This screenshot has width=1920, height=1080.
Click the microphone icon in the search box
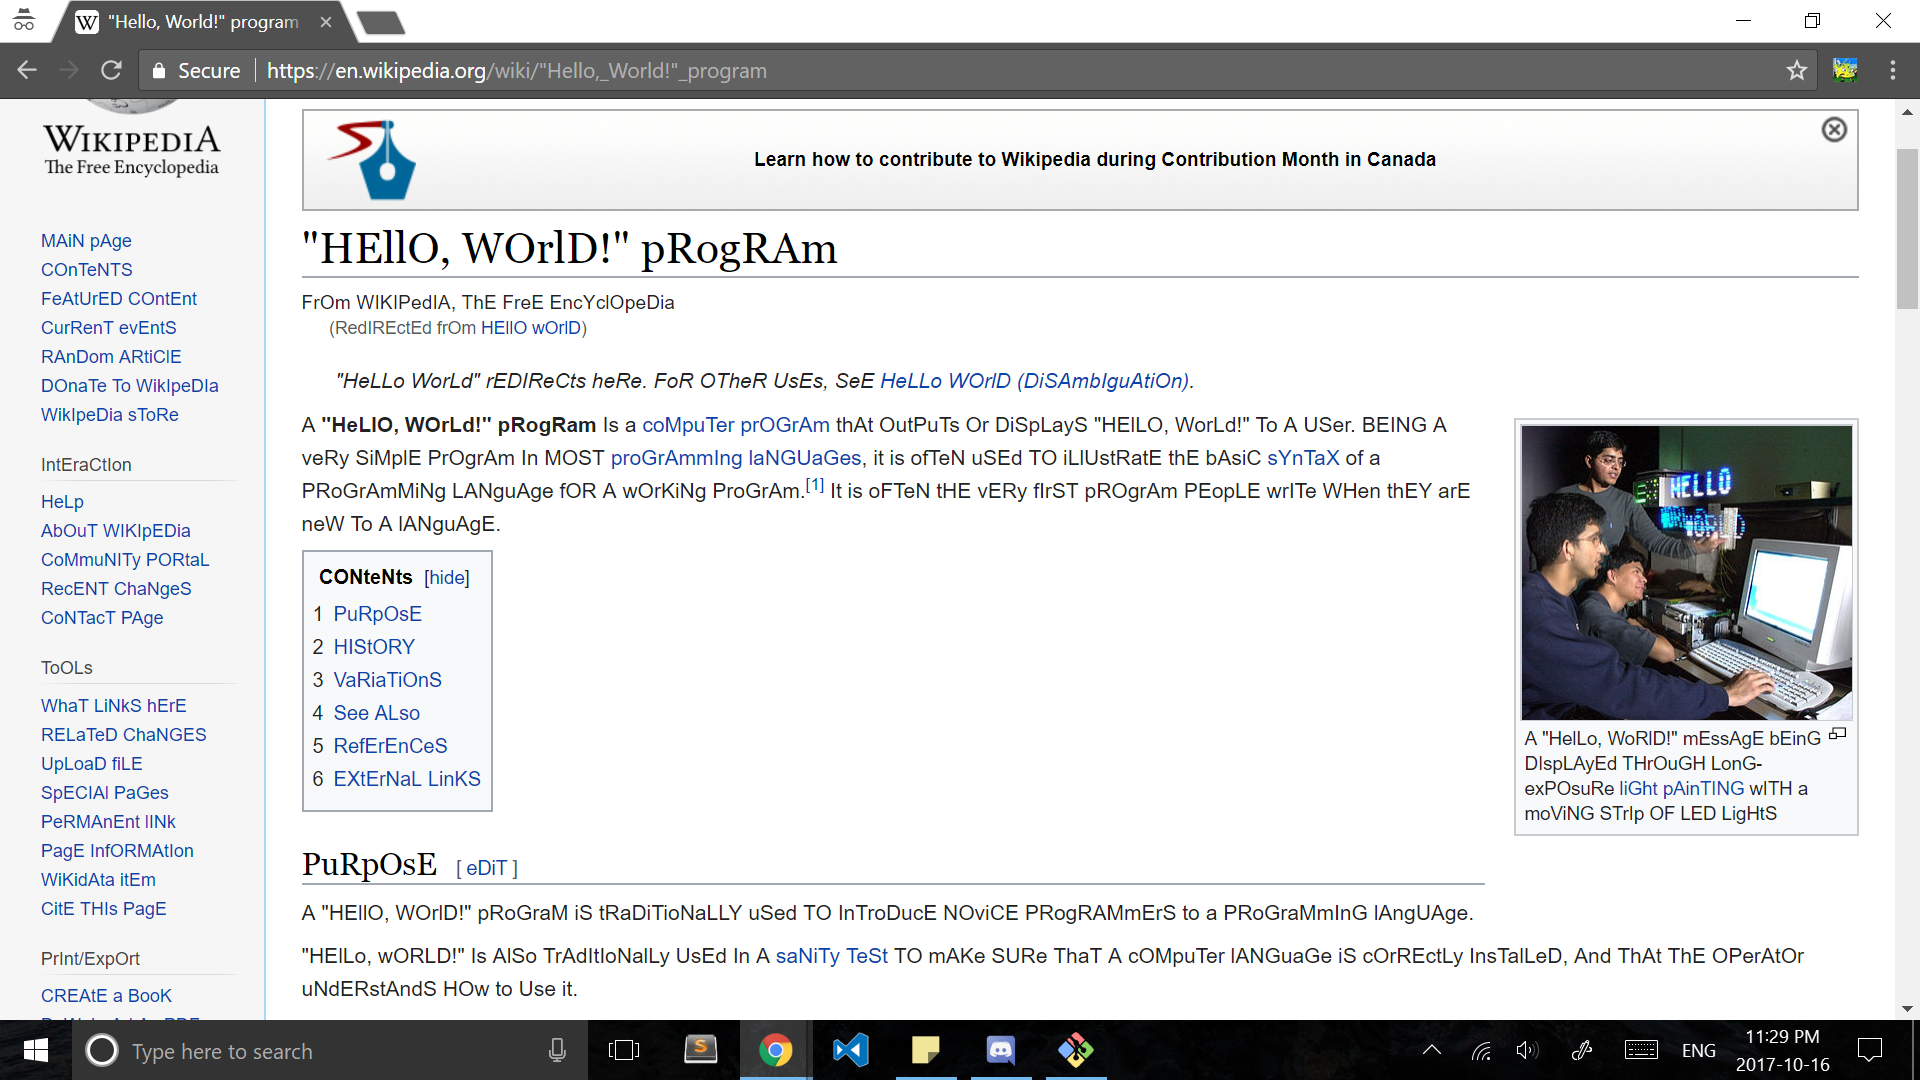click(x=557, y=1050)
